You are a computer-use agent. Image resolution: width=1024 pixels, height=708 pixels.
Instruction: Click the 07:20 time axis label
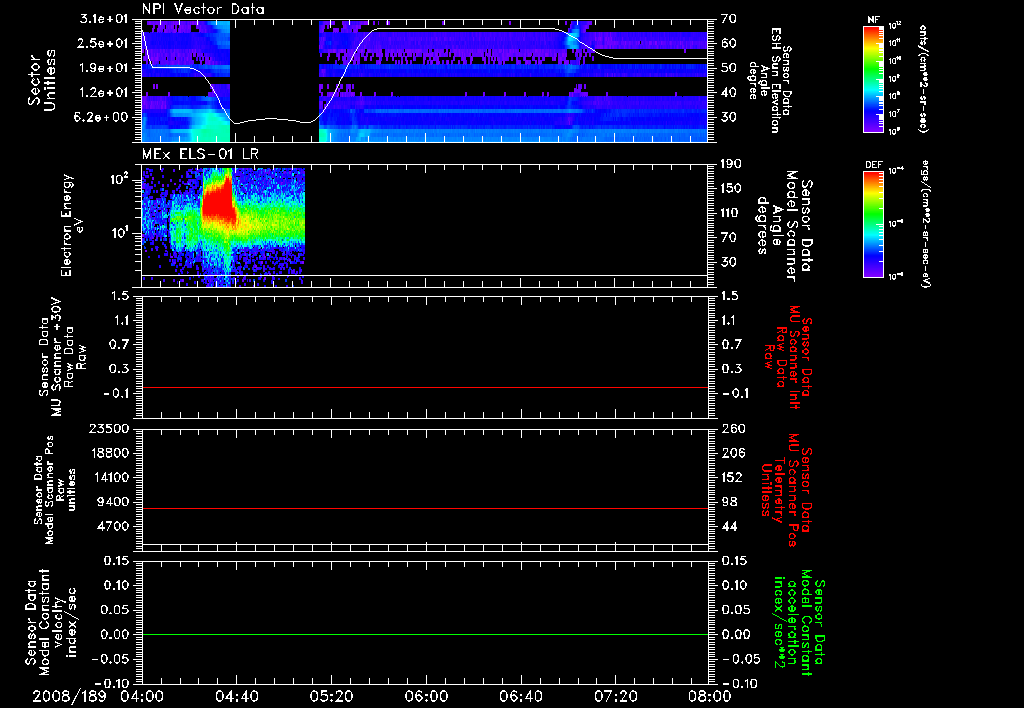pyautogui.click(x=615, y=696)
